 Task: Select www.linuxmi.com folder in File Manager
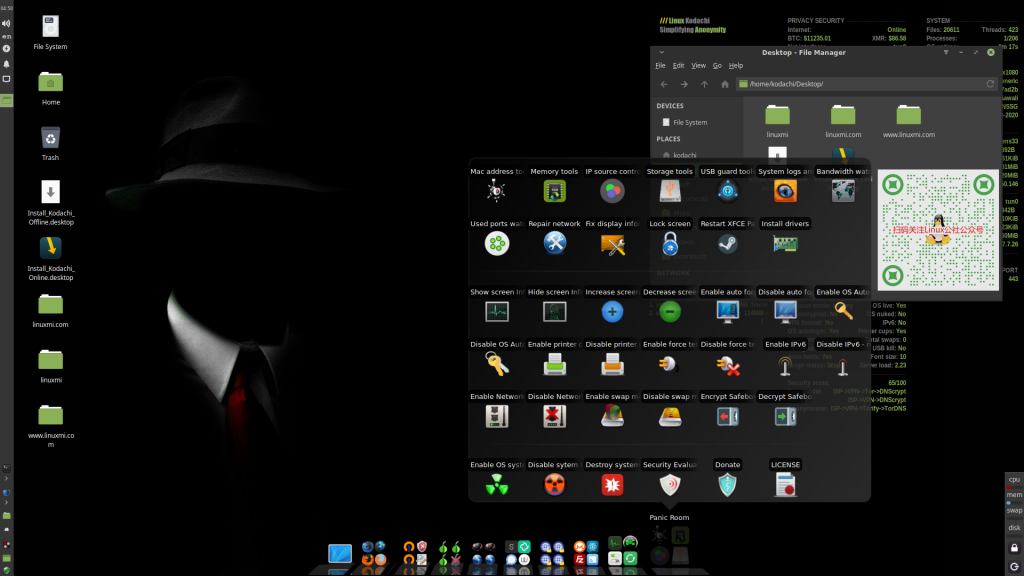coord(908,121)
